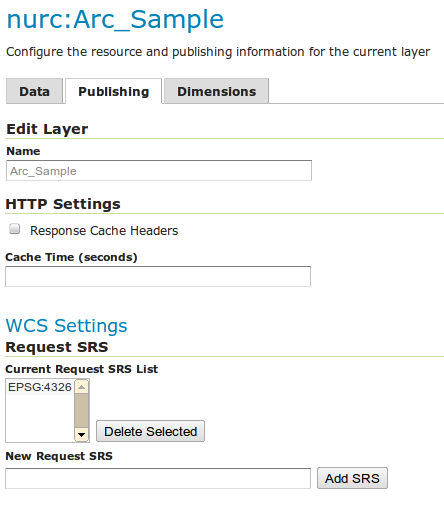Click the Name field containing Arc_Sample
The width and height of the screenshot is (444, 521).
tap(159, 171)
